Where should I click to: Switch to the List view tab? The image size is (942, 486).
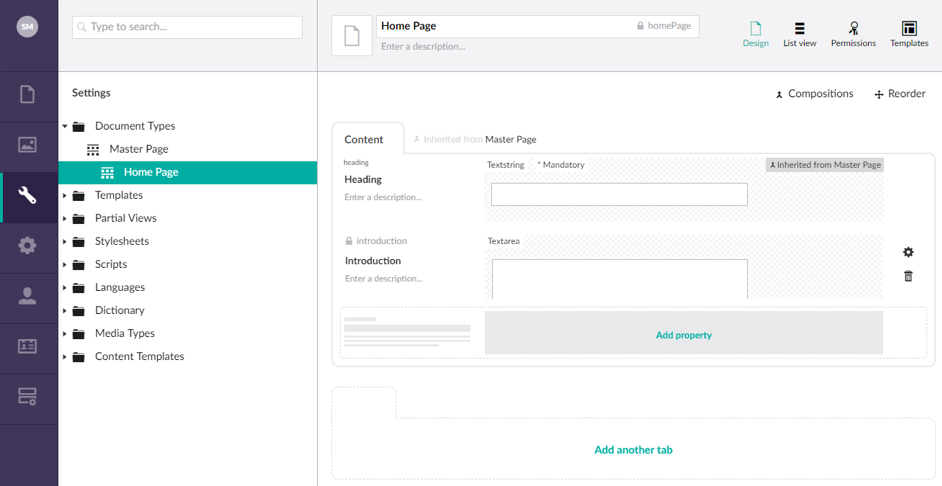tap(800, 34)
